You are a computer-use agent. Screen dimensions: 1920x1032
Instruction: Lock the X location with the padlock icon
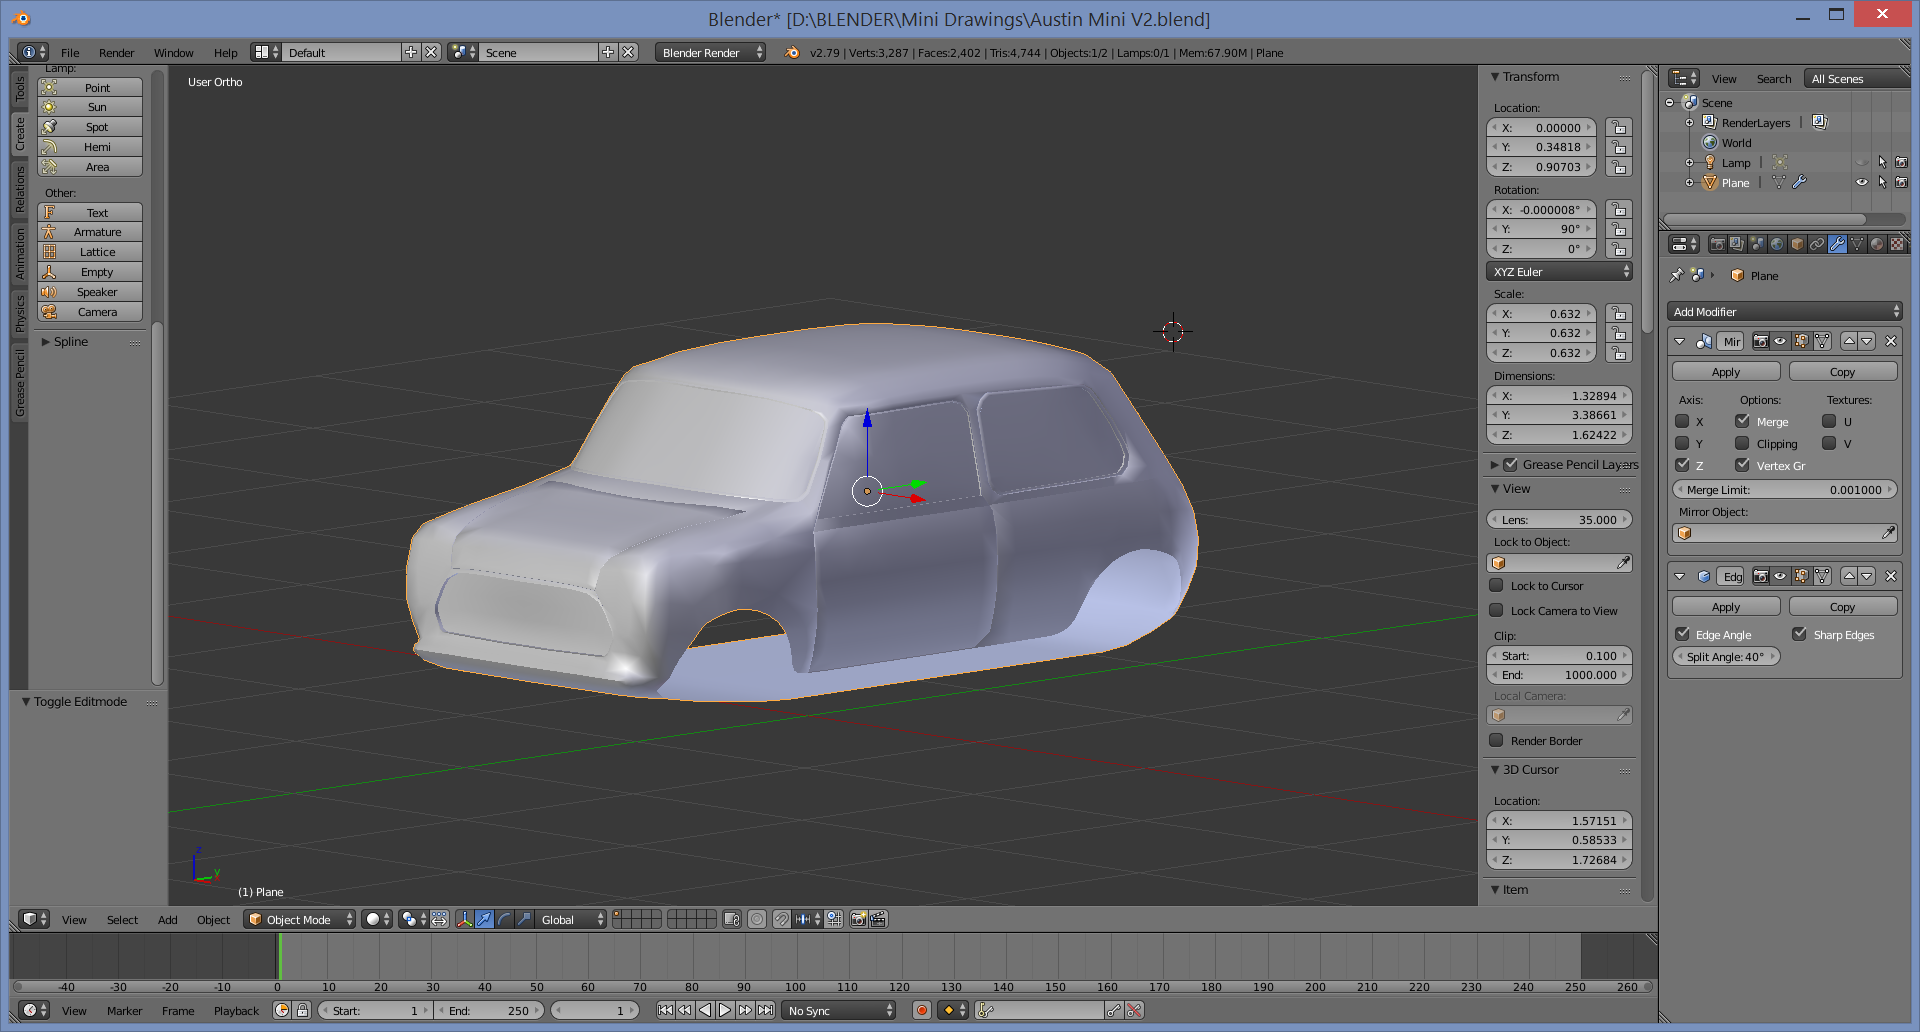tap(1618, 128)
